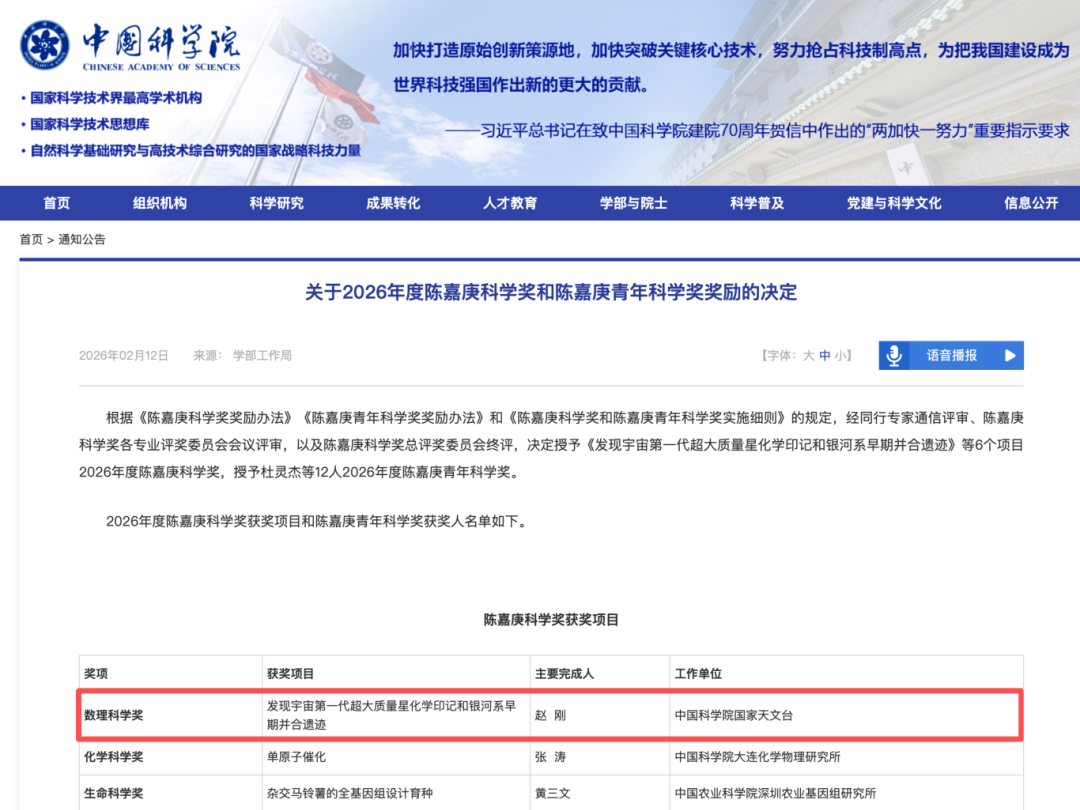
Task: Open the 成果转化 navigation menu
Action: [393, 203]
